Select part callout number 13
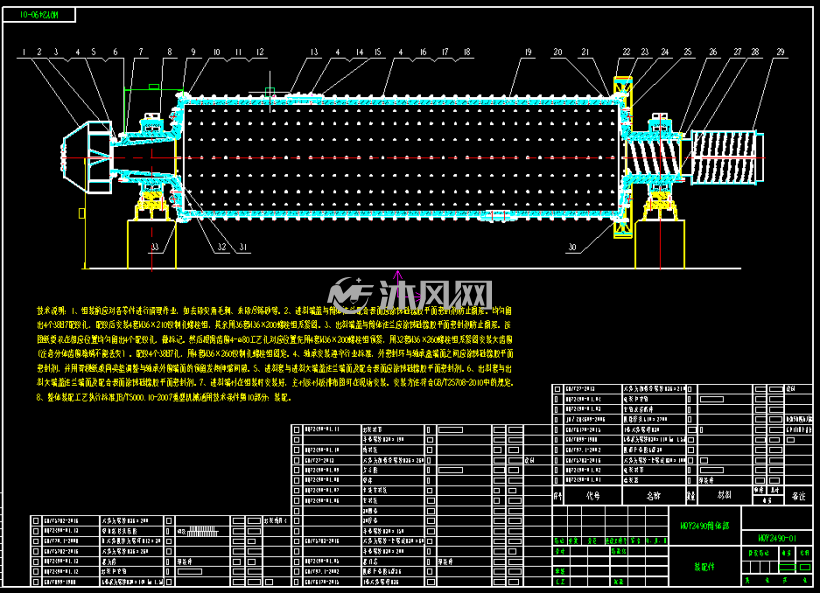820x593 pixels. pos(314,52)
